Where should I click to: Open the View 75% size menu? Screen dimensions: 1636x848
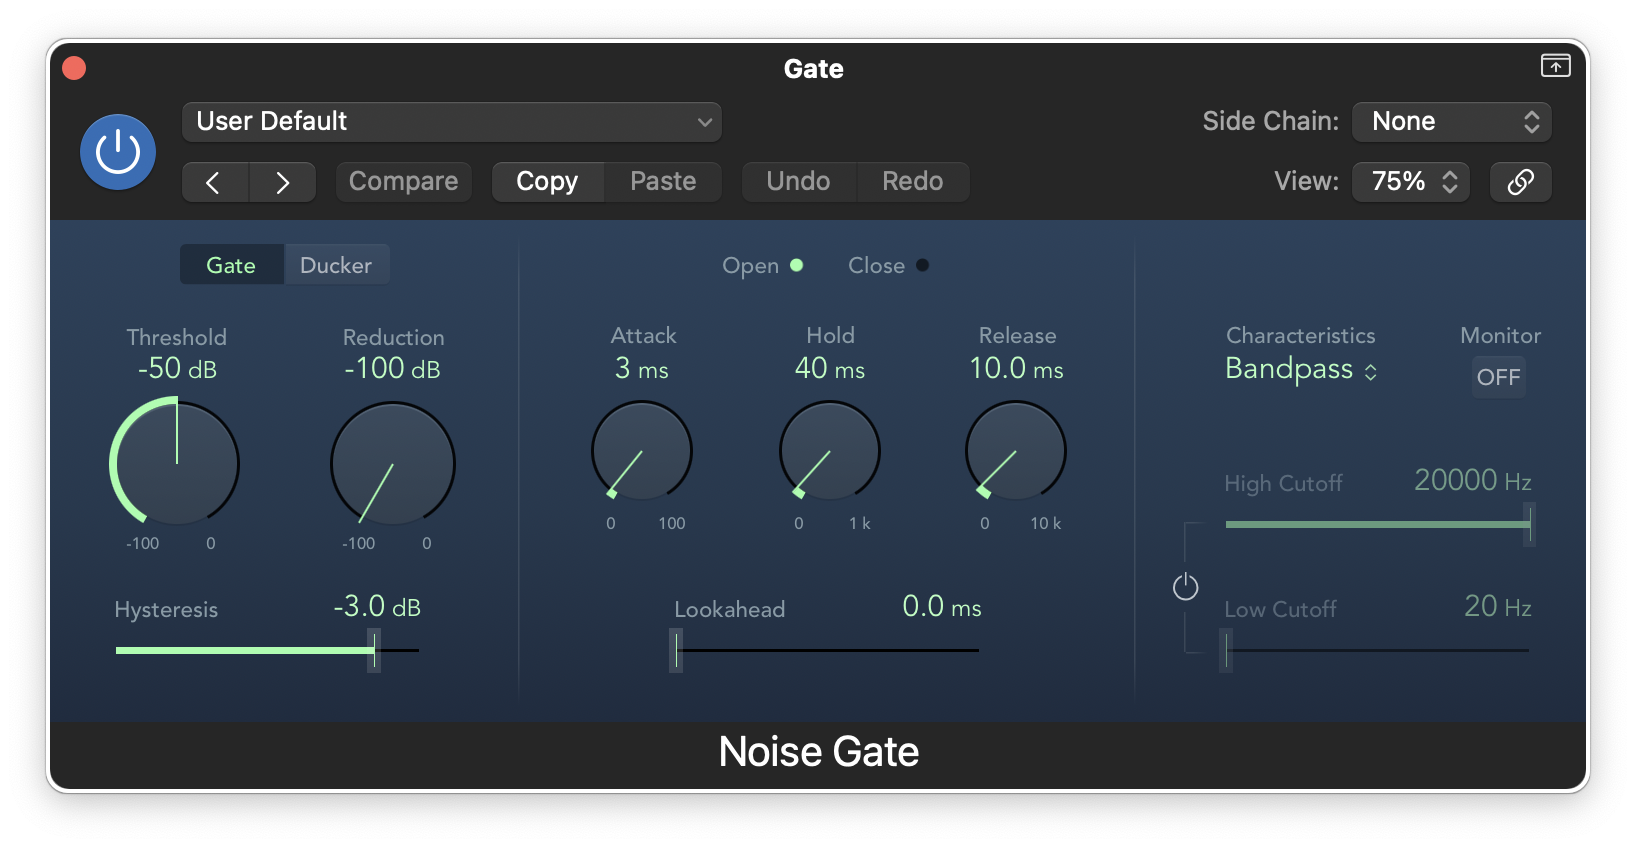(x=1411, y=182)
